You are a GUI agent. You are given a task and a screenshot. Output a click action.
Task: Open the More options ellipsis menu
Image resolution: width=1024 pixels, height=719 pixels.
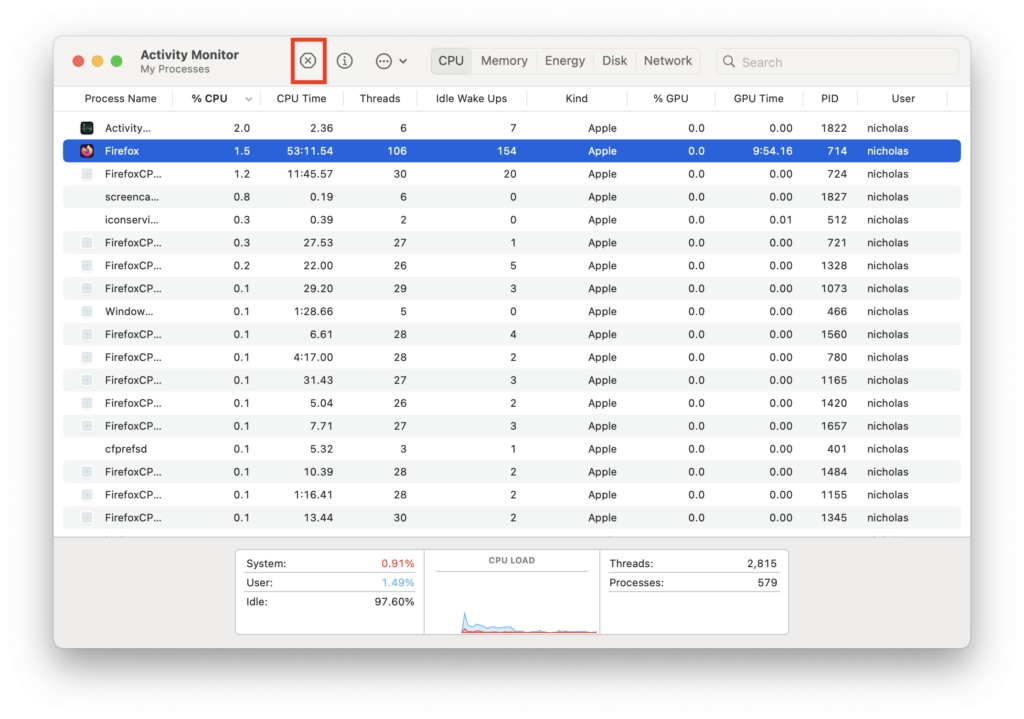pos(390,61)
